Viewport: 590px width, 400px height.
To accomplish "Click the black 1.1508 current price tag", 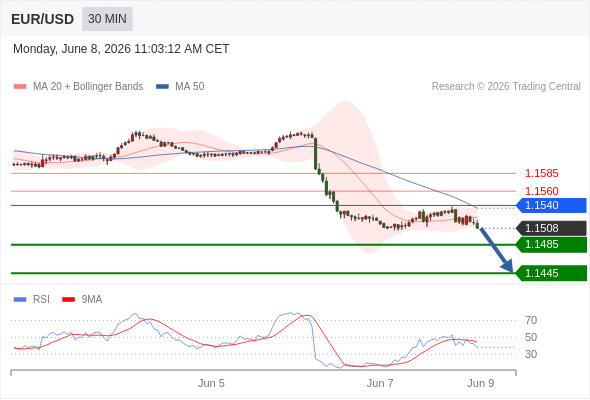I will click(x=551, y=228).
